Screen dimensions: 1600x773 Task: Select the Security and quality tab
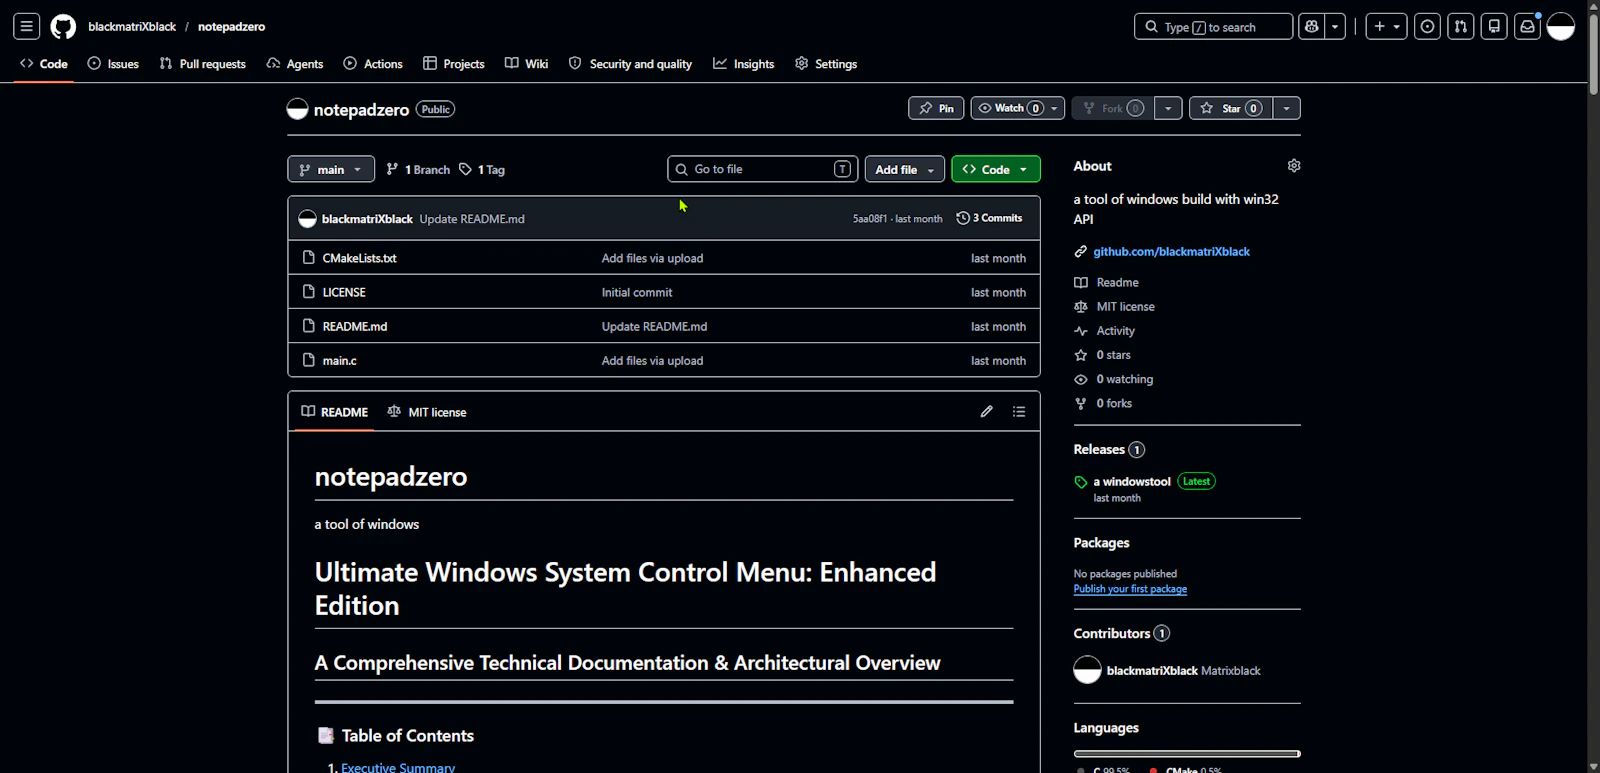pyautogui.click(x=631, y=64)
